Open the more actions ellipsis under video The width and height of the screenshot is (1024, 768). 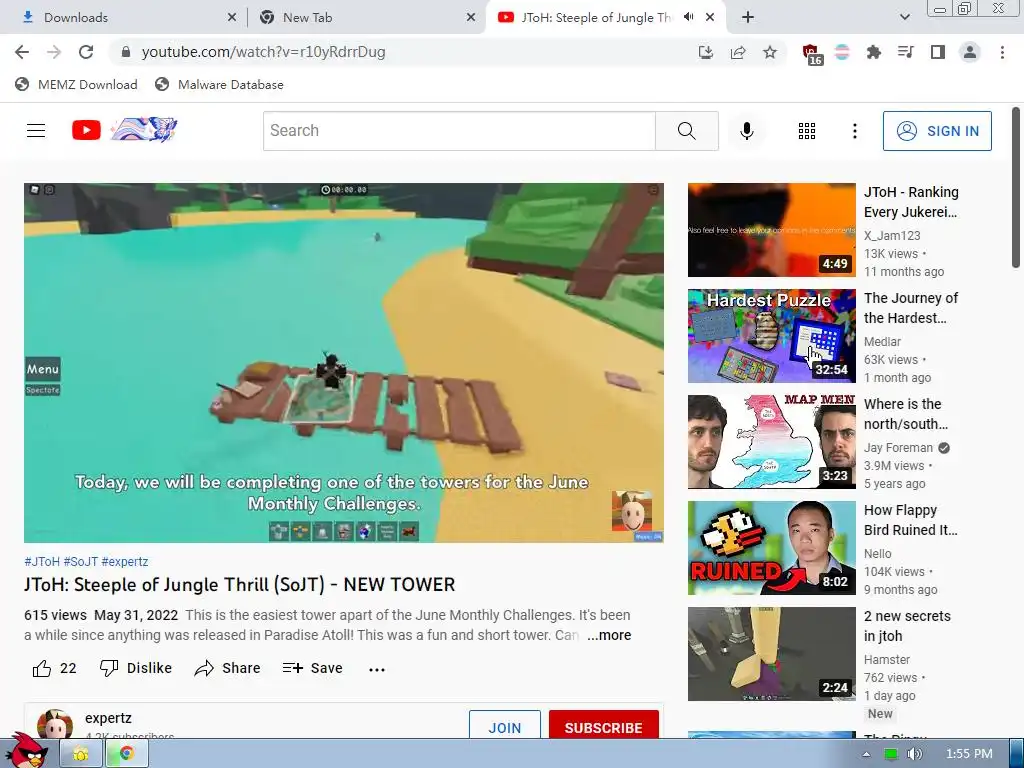(x=377, y=669)
